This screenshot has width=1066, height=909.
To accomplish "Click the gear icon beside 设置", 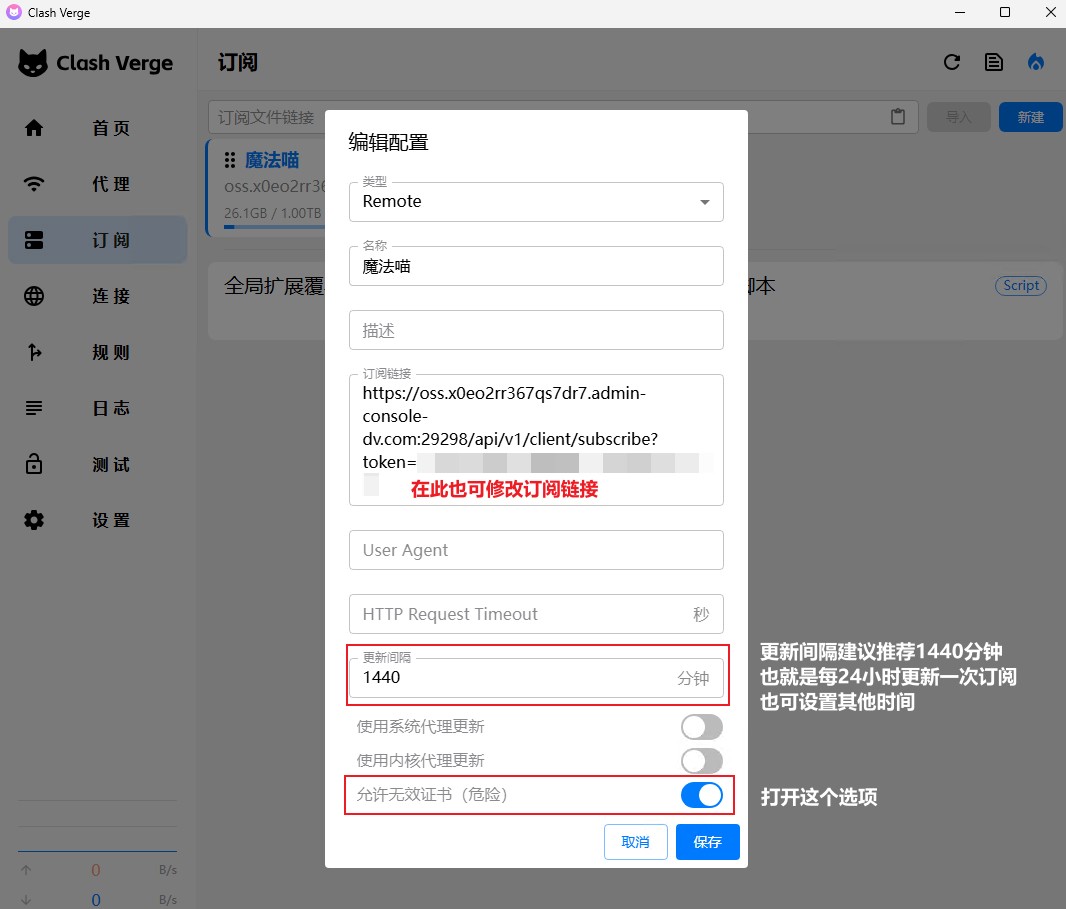I will [x=34, y=520].
